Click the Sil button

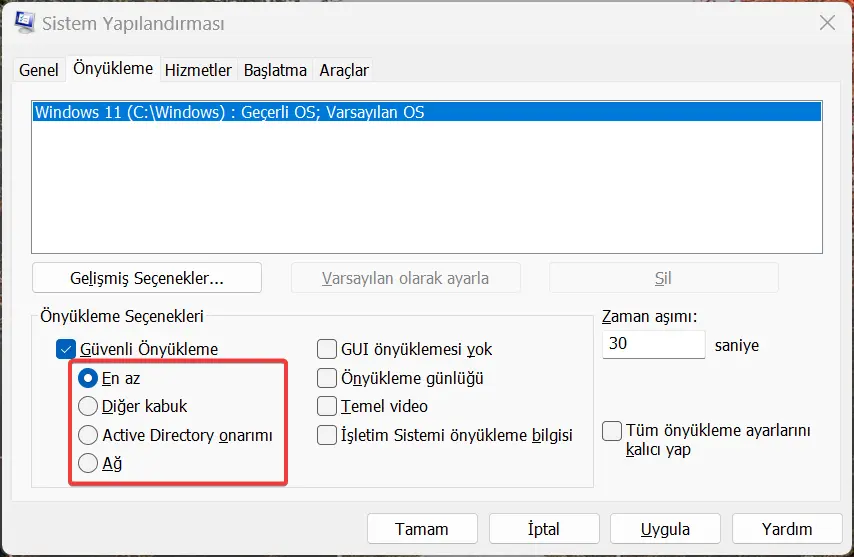663,278
